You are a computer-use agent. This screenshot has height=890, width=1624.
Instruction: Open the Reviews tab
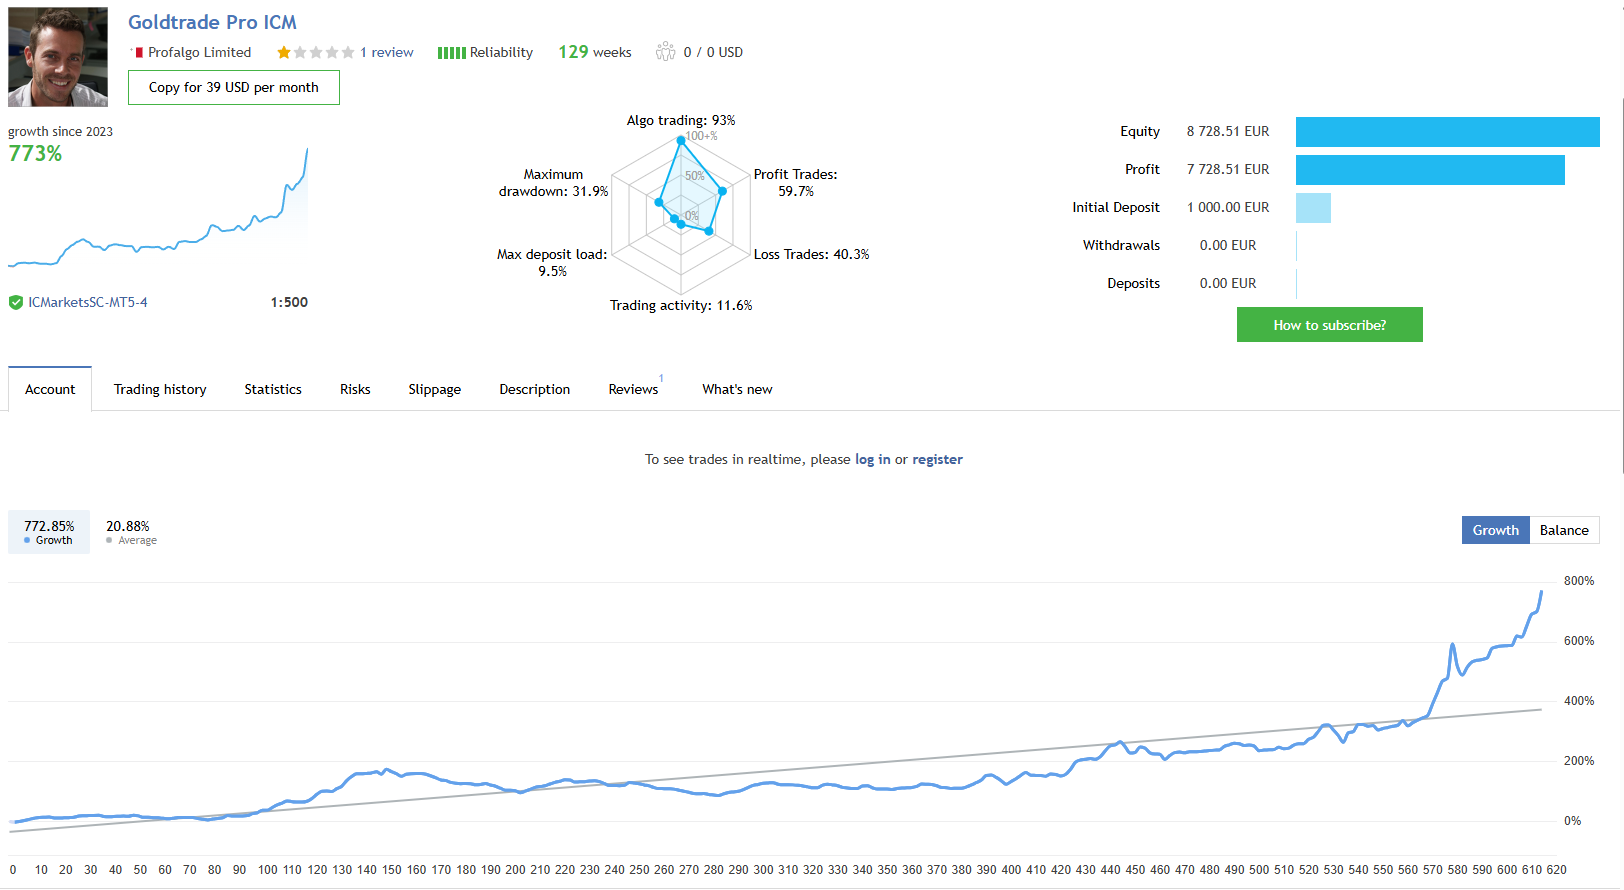[633, 389]
